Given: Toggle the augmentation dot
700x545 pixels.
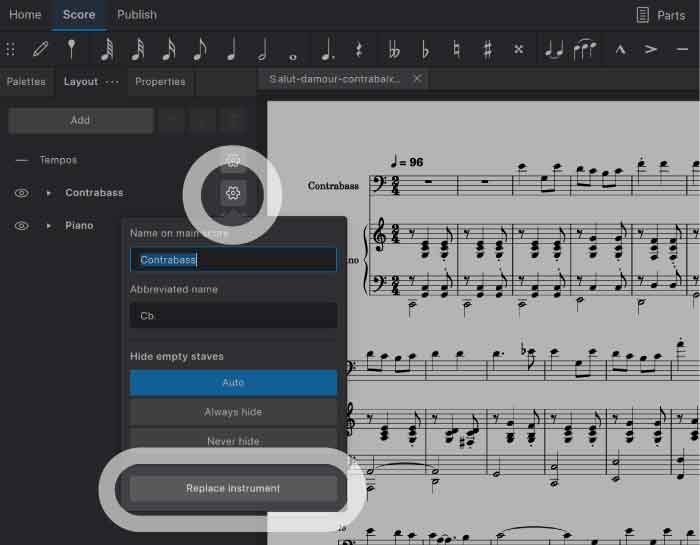Looking at the screenshot, I should 326,48.
